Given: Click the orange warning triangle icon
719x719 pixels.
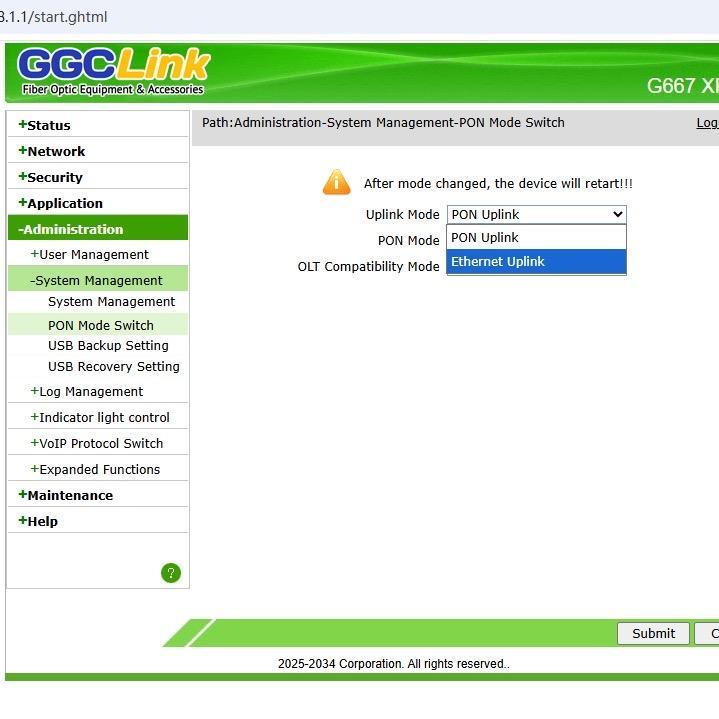Looking at the screenshot, I should pyautogui.click(x=337, y=182).
